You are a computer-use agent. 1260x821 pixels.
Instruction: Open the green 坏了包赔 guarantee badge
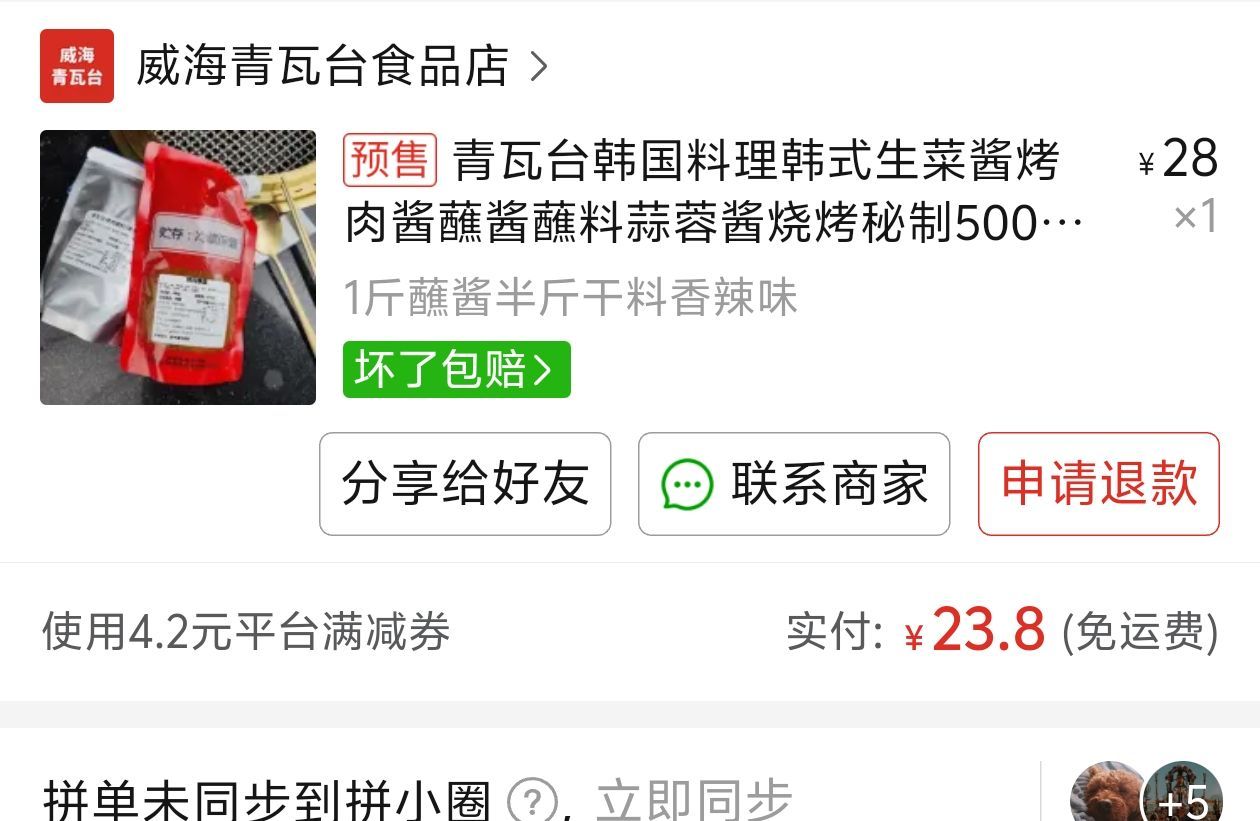457,370
